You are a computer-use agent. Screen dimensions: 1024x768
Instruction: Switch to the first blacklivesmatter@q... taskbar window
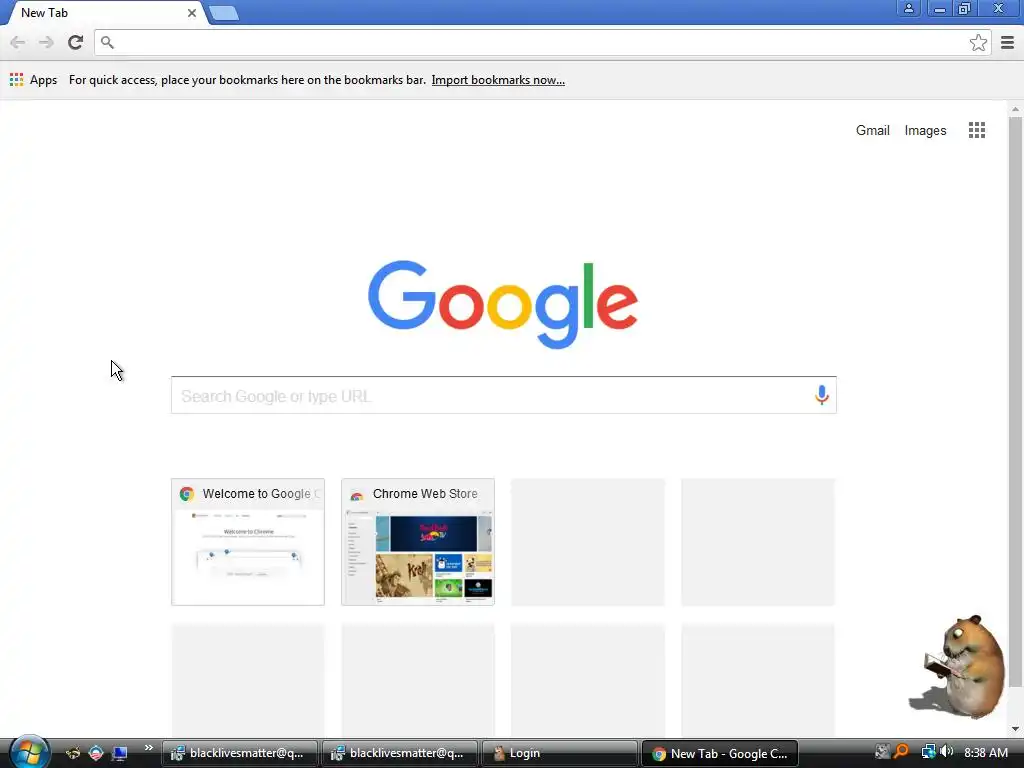(x=239, y=753)
